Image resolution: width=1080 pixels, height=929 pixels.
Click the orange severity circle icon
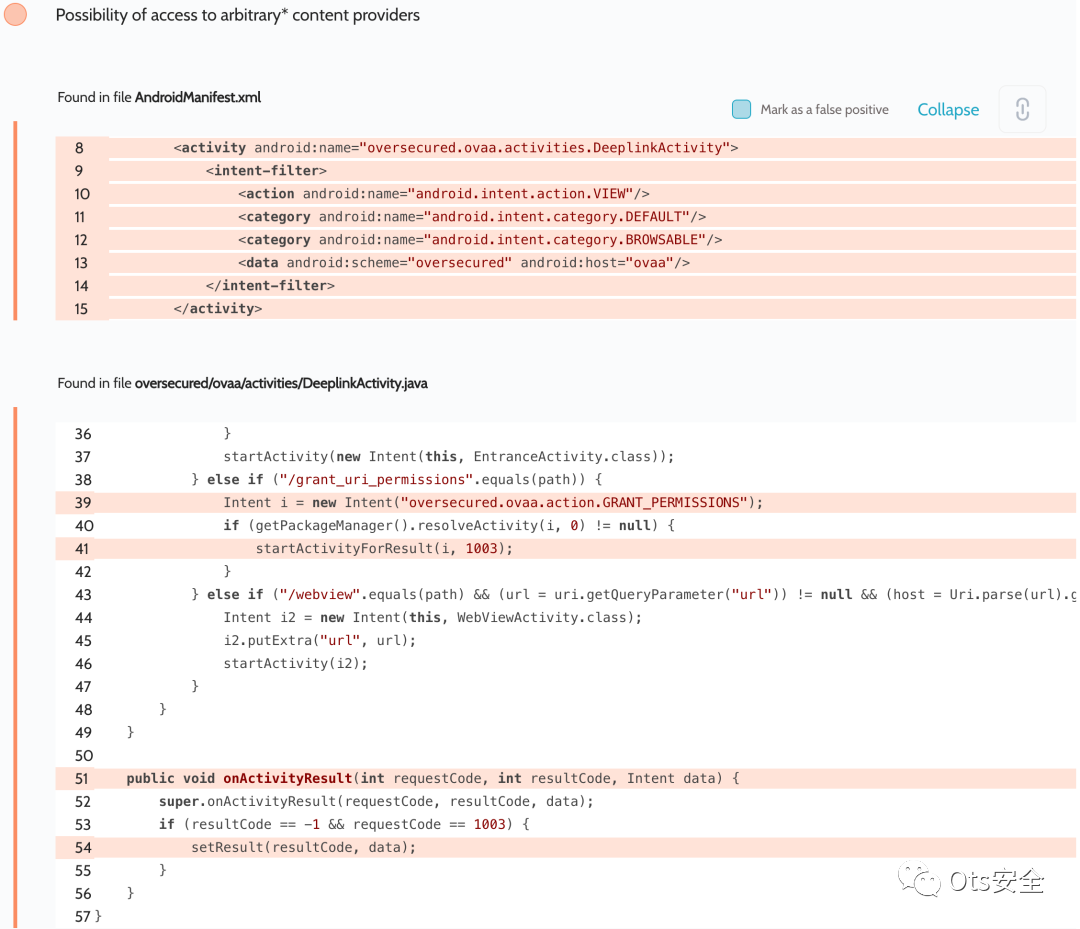pos(15,14)
